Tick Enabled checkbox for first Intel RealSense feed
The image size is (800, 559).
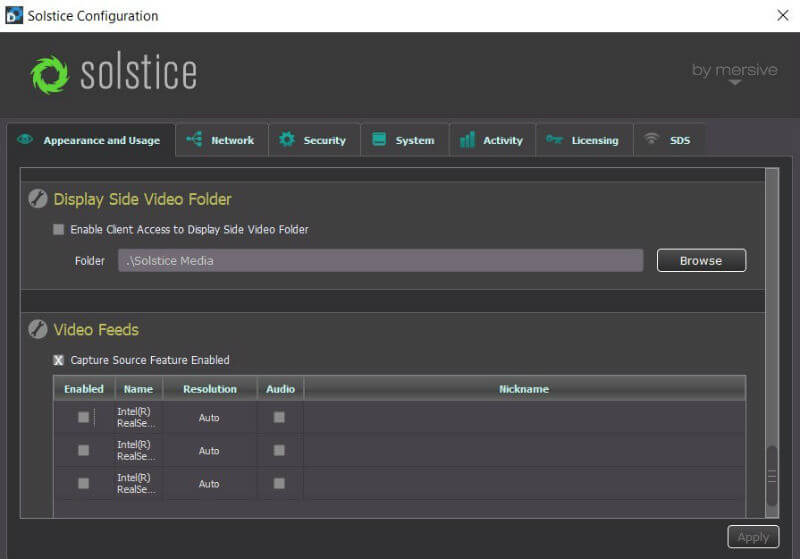[x=83, y=417]
